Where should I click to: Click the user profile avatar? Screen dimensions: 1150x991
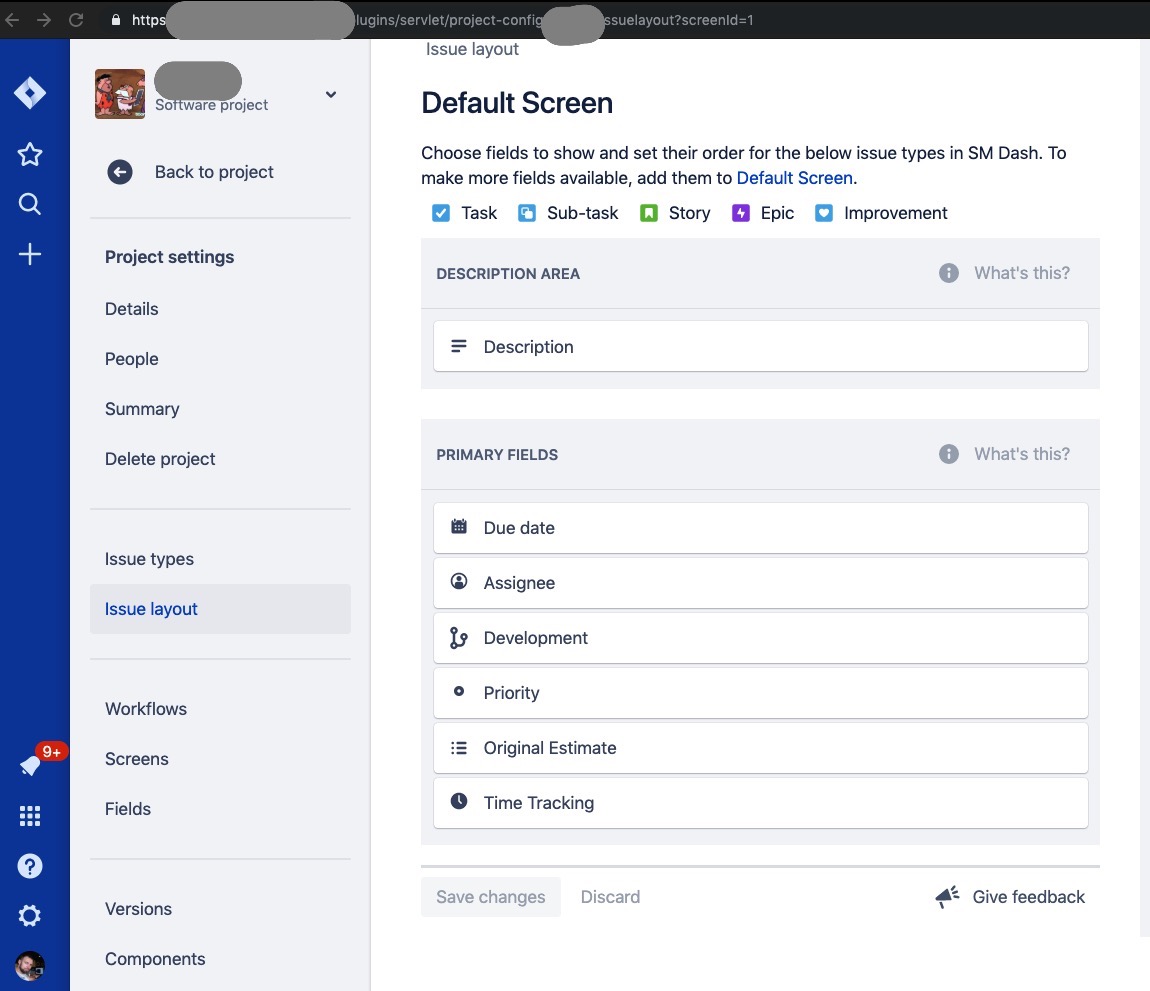pyautogui.click(x=29, y=966)
